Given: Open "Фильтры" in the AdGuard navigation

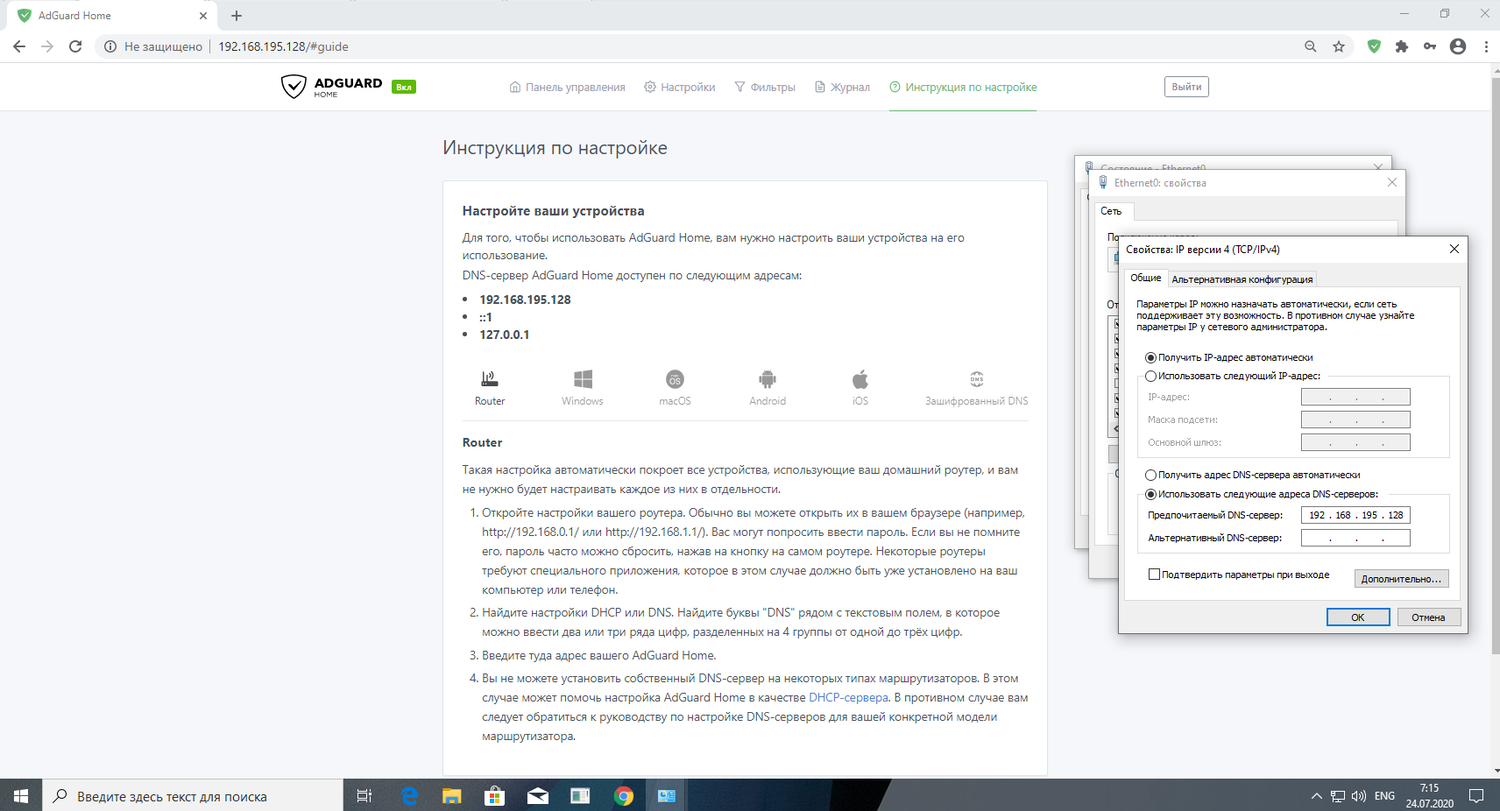Looking at the screenshot, I should 765,87.
